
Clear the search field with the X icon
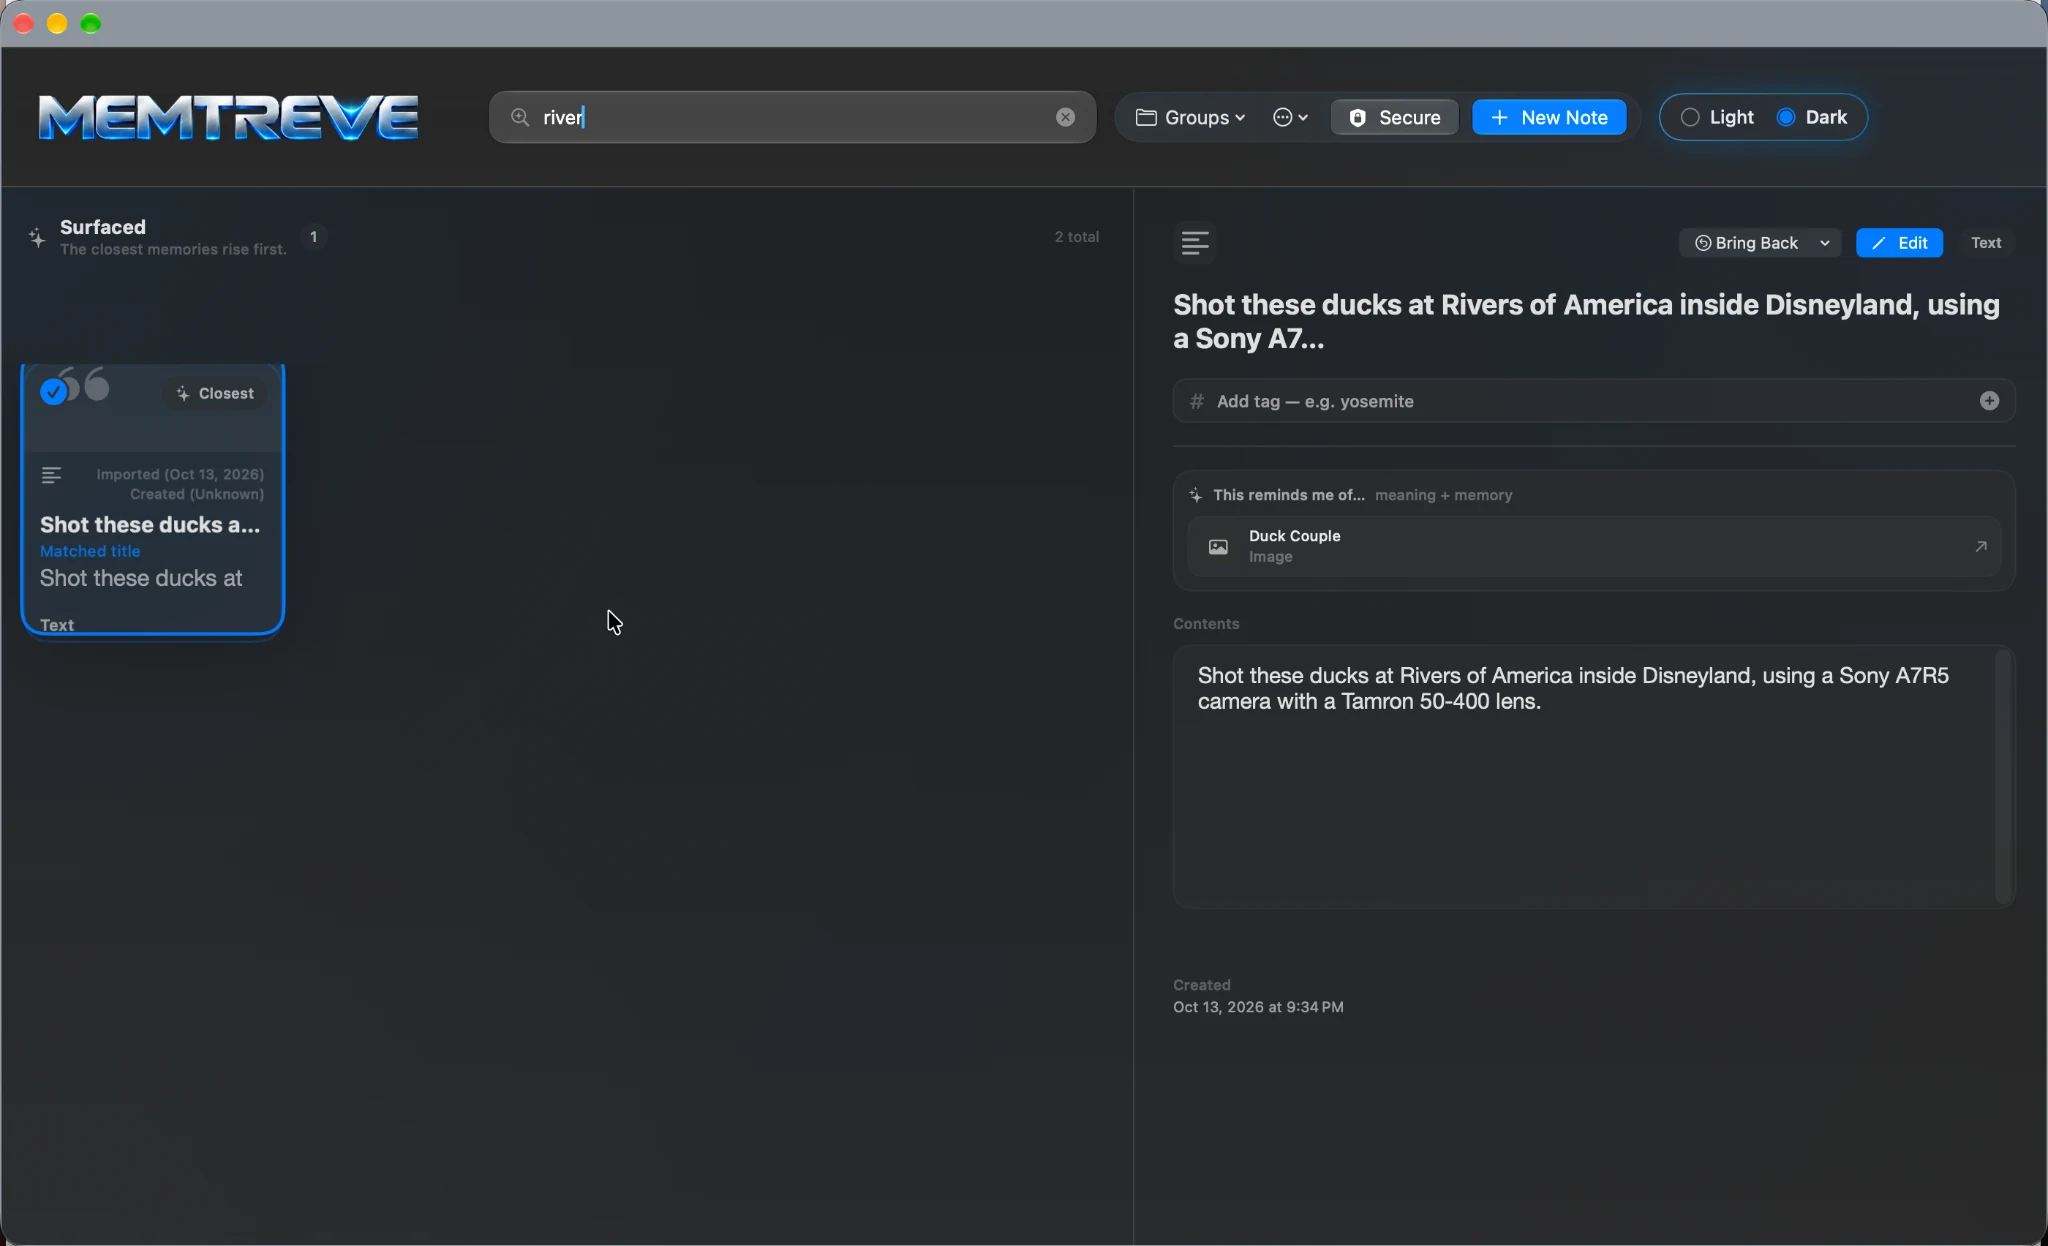click(x=1065, y=117)
